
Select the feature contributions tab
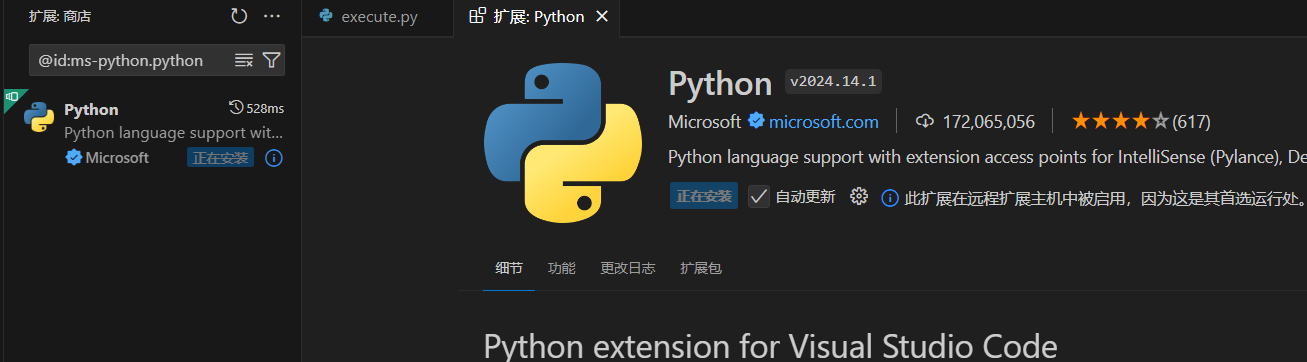(562, 268)
